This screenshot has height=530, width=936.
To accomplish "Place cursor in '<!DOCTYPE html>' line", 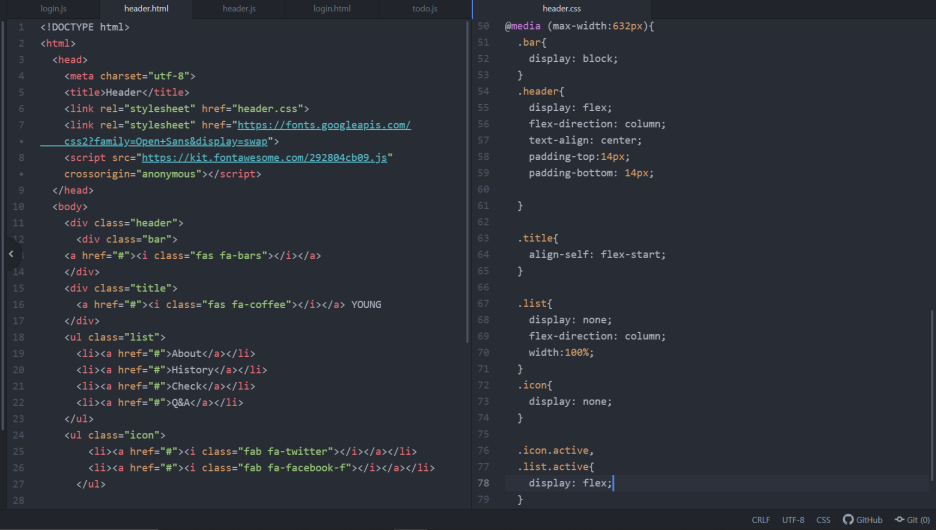I will [85, 27].
